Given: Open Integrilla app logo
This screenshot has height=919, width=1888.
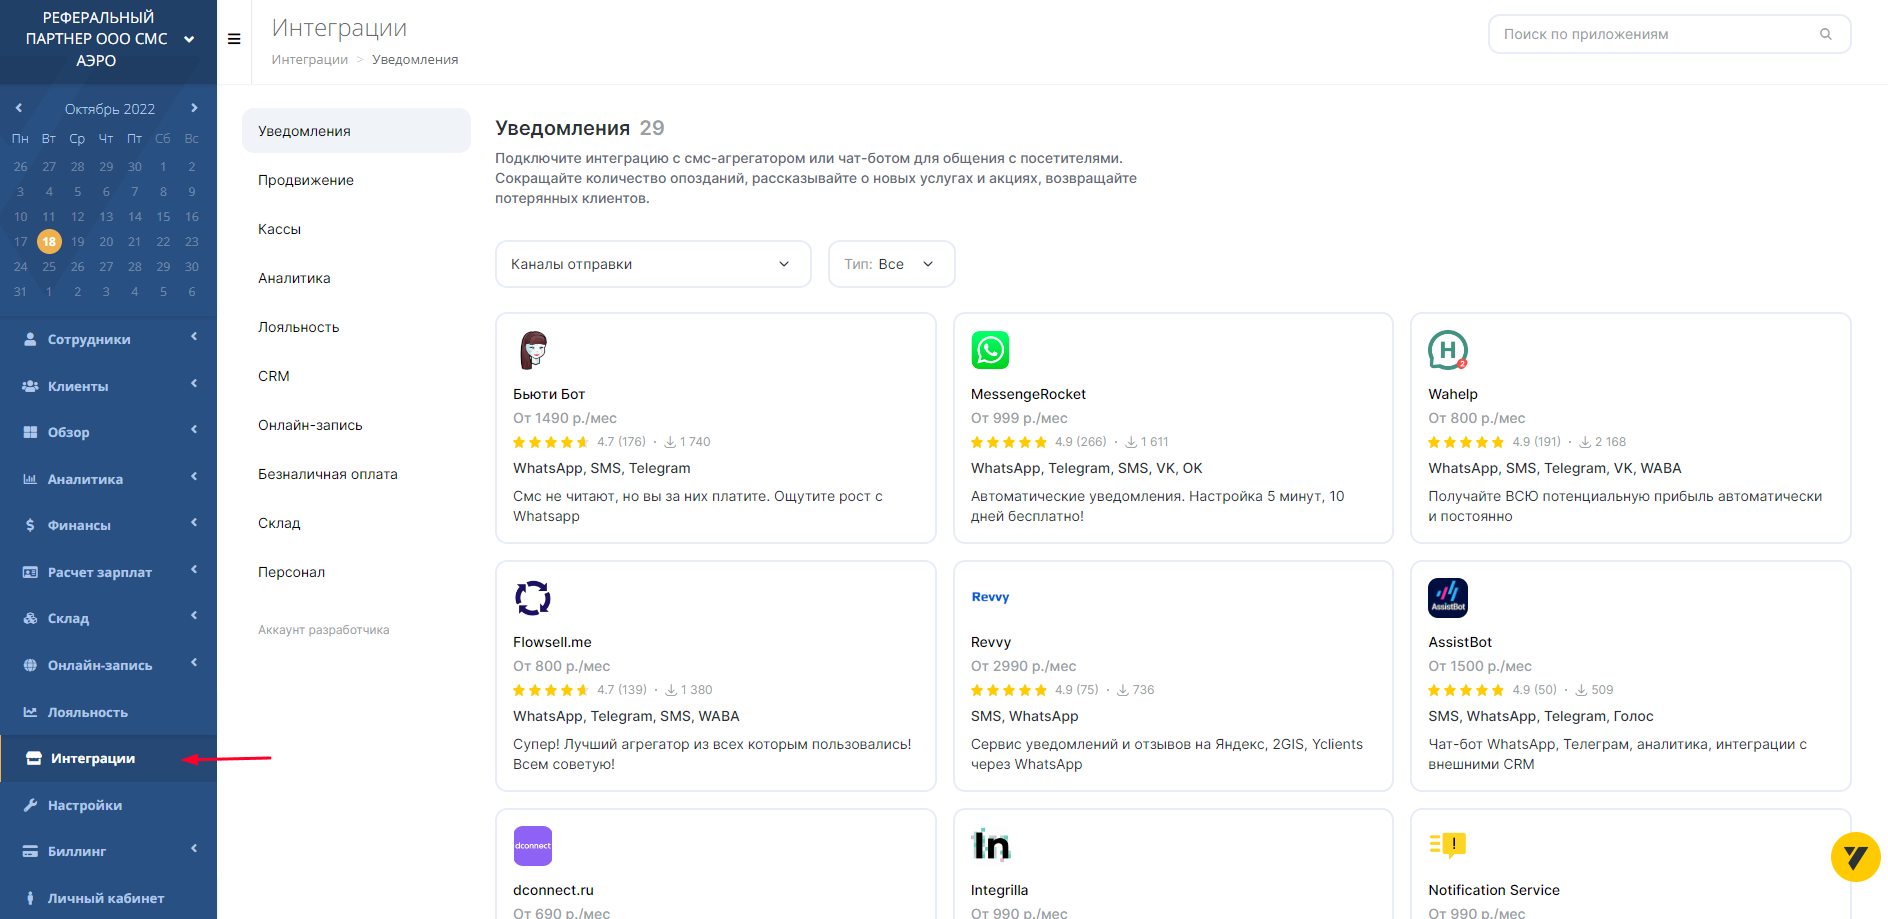Looking at the screenshot, I should (x=990, y=846).
